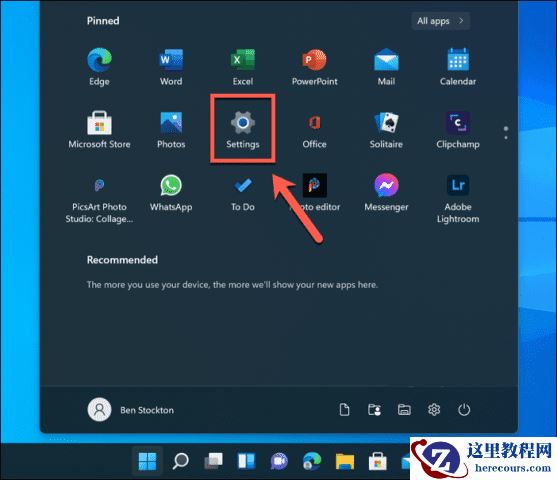
Task: Launch Clipchamp from pinned apps
Action: pos(458,130)
